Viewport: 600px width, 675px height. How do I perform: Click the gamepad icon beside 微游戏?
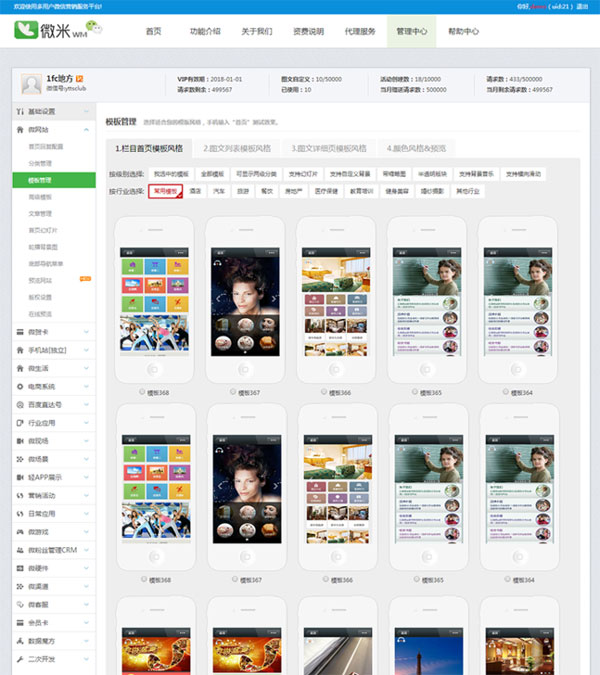pyautogui.click(x=20, y=532)
